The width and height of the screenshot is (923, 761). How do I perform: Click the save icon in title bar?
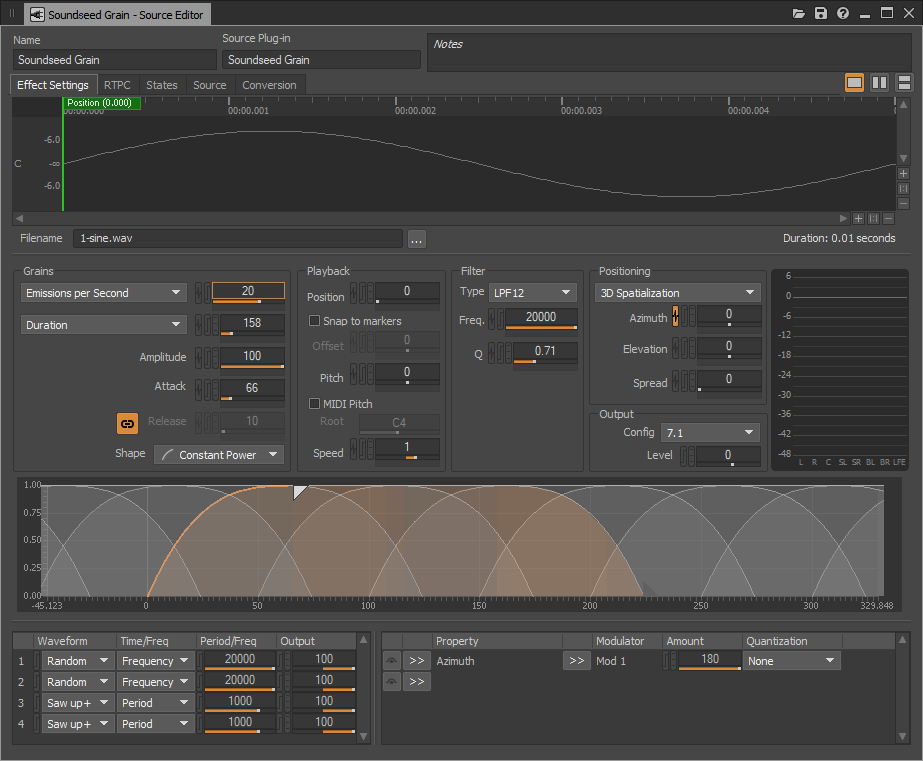click(821, 14)
